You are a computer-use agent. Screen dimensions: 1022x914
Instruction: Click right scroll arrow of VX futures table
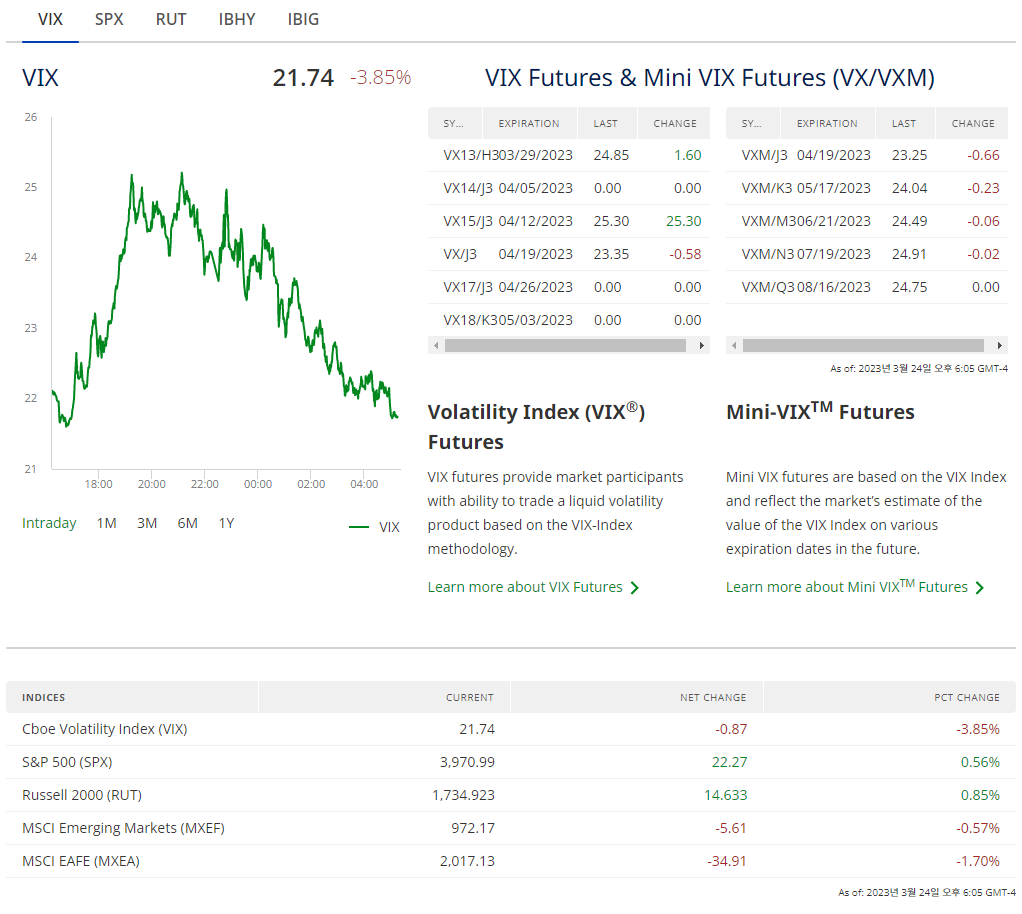tap(701, 346)
